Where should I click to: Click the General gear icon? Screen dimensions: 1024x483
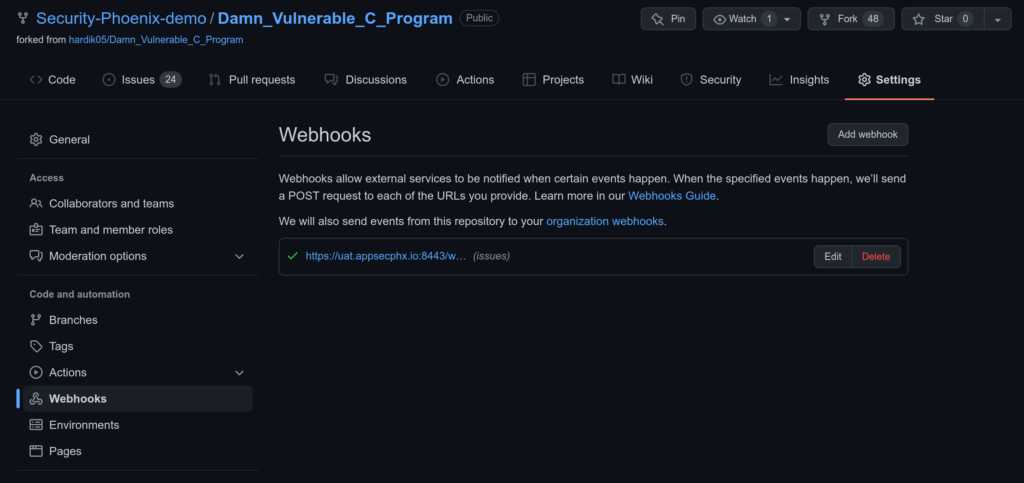(36, 140)
